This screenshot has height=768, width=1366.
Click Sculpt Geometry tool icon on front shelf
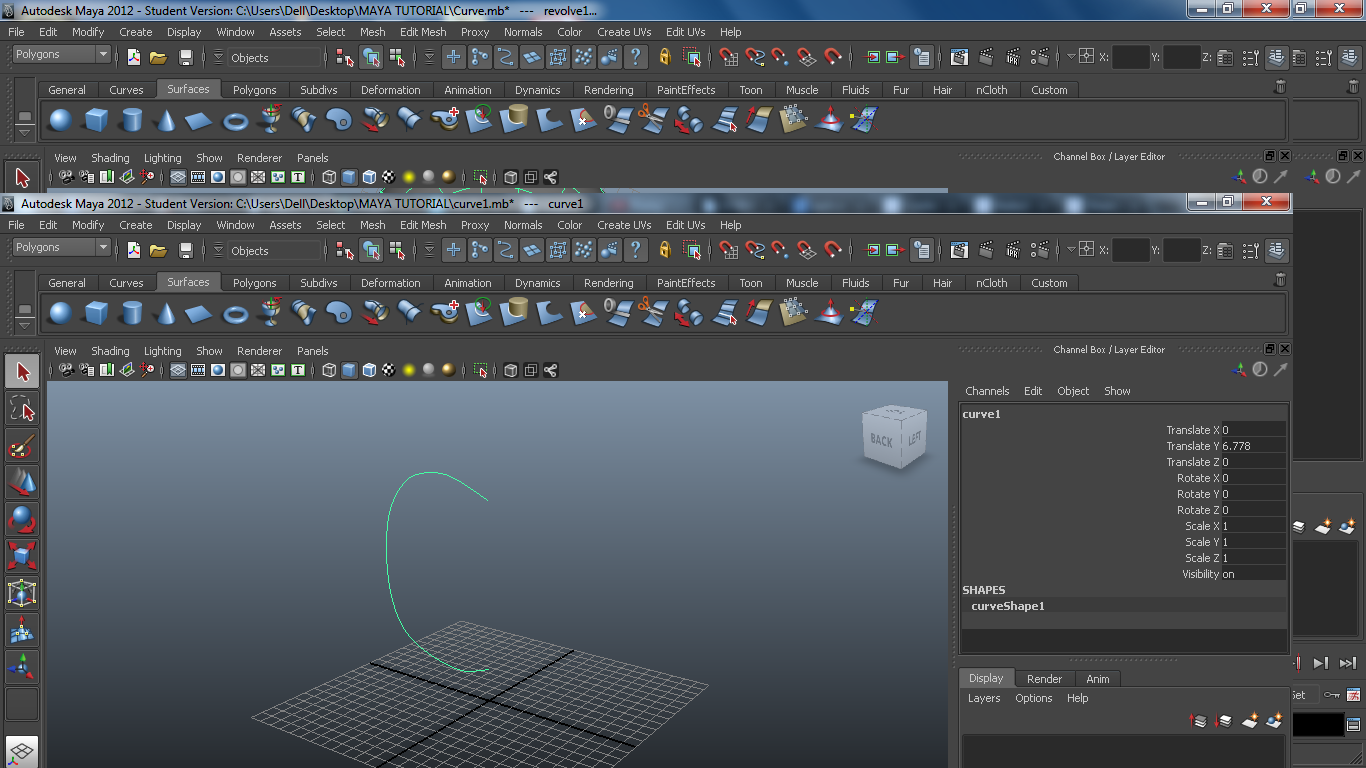tap(828, 314)
